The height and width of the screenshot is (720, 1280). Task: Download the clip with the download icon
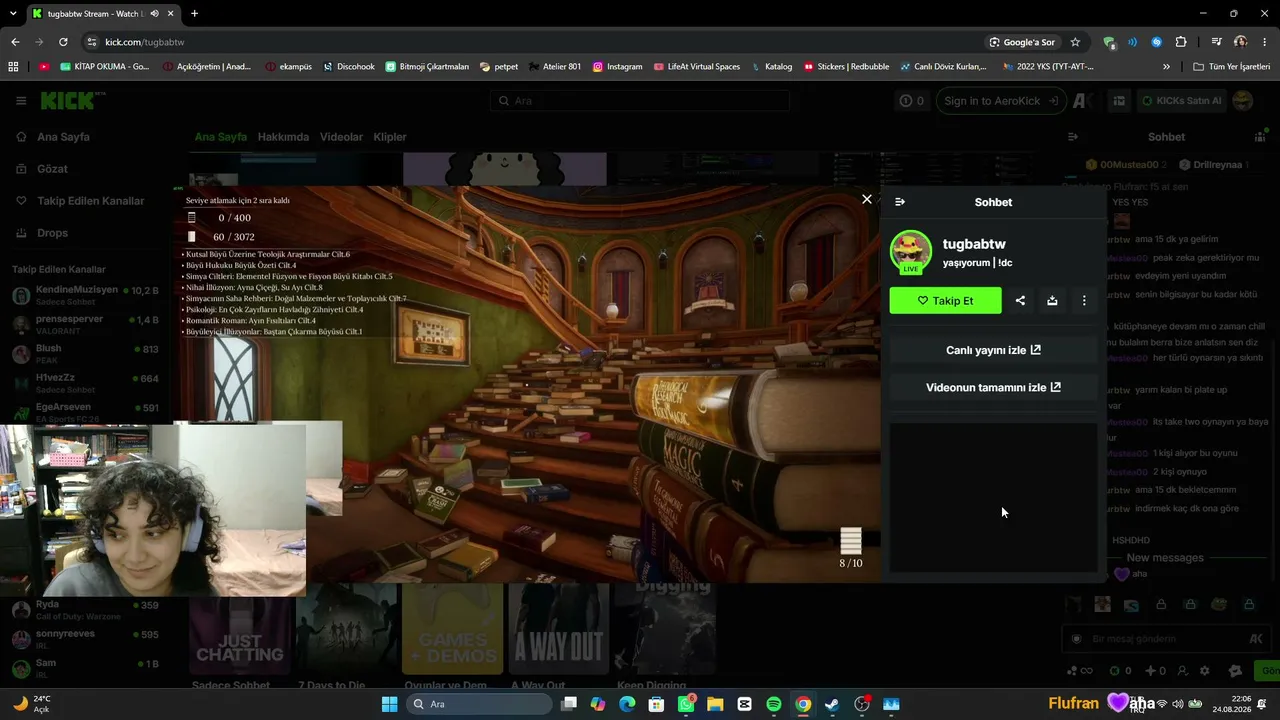click(x=1052, y=301)
